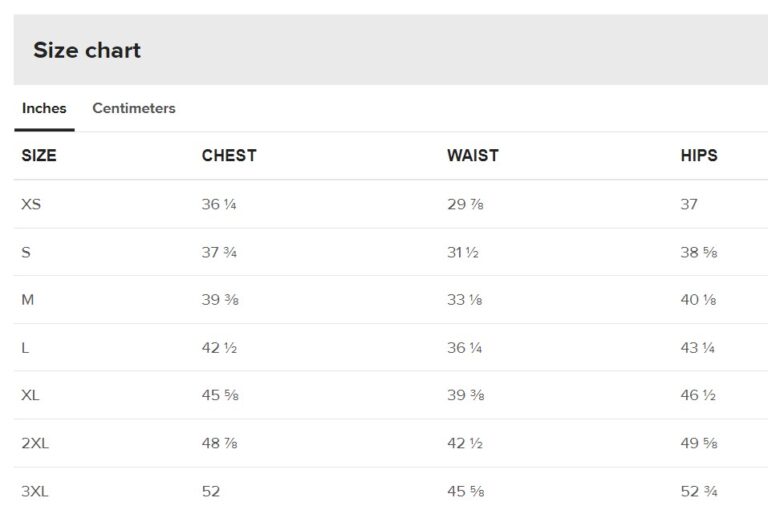Image resolution: width=768 pixels, height=514 pixels.
Task: Select the S size row label
Action: (x=26, y=252)
